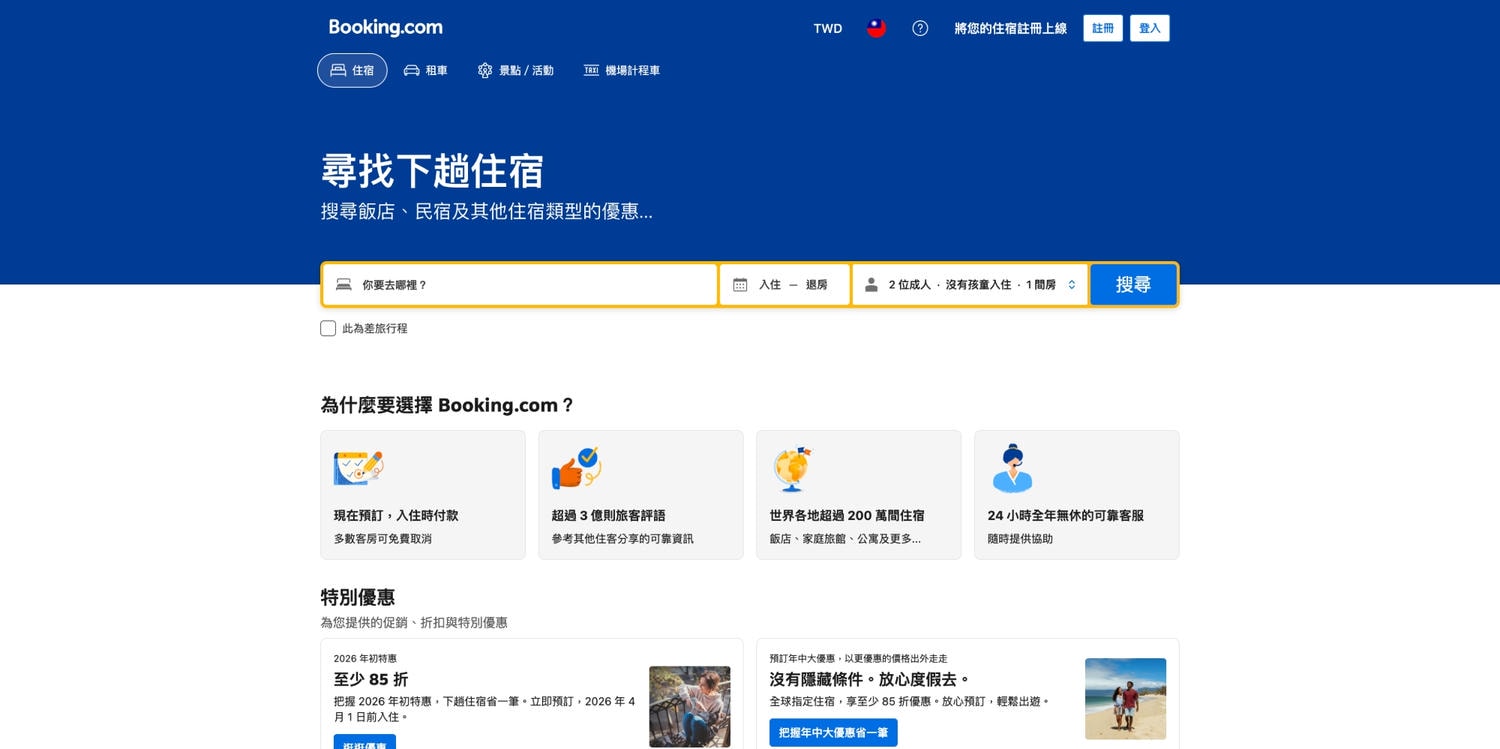Click the 2026 年初特惠 label
The width and height of the screenshot is (1500, 749).
365,659
